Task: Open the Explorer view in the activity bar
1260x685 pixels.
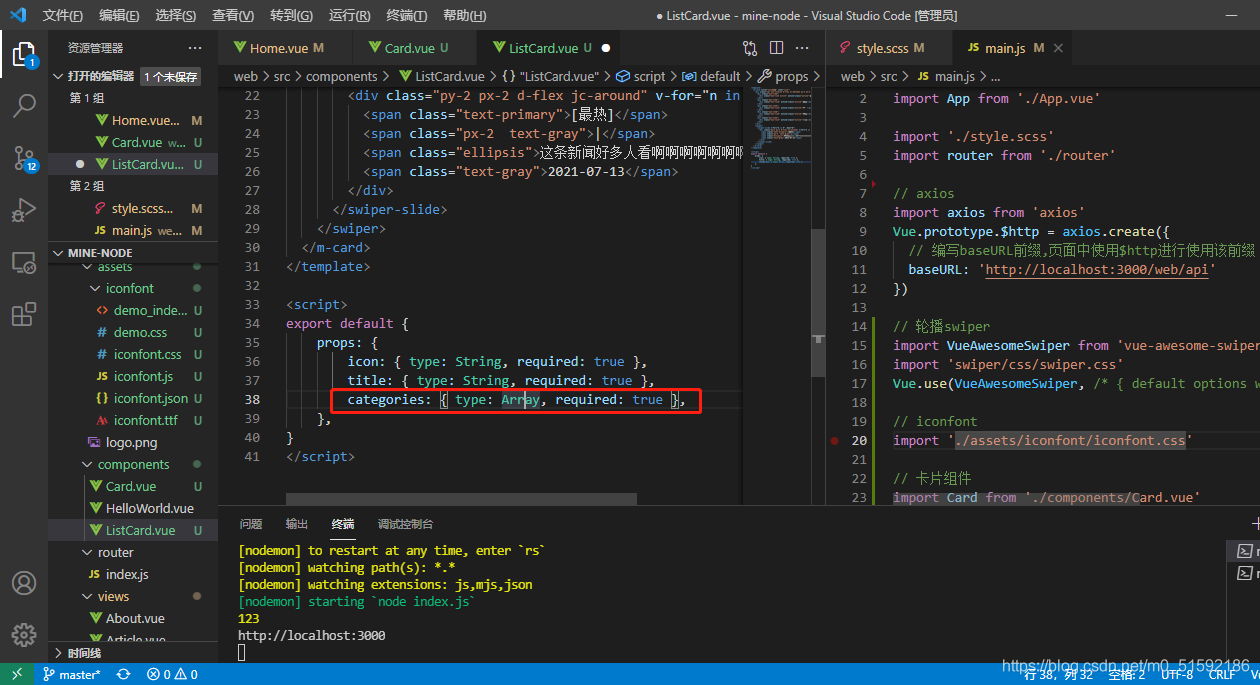Action: click(x=24, y=53)
